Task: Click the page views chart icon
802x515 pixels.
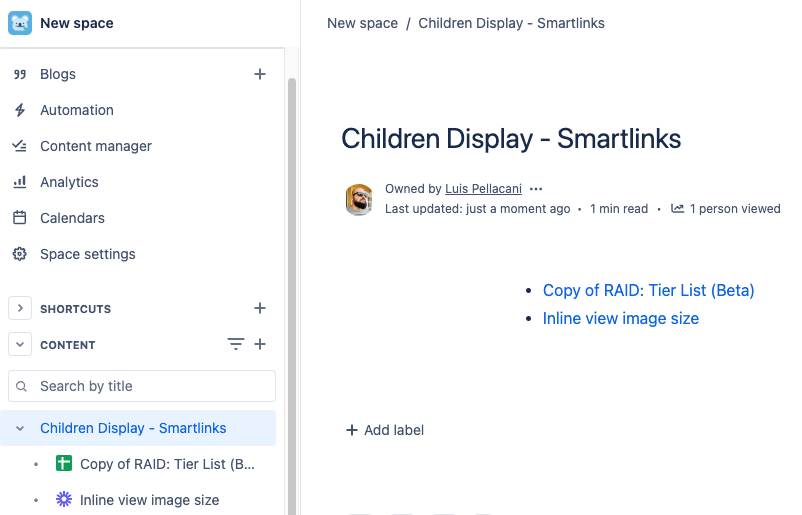Action: [x=677, y=208]
